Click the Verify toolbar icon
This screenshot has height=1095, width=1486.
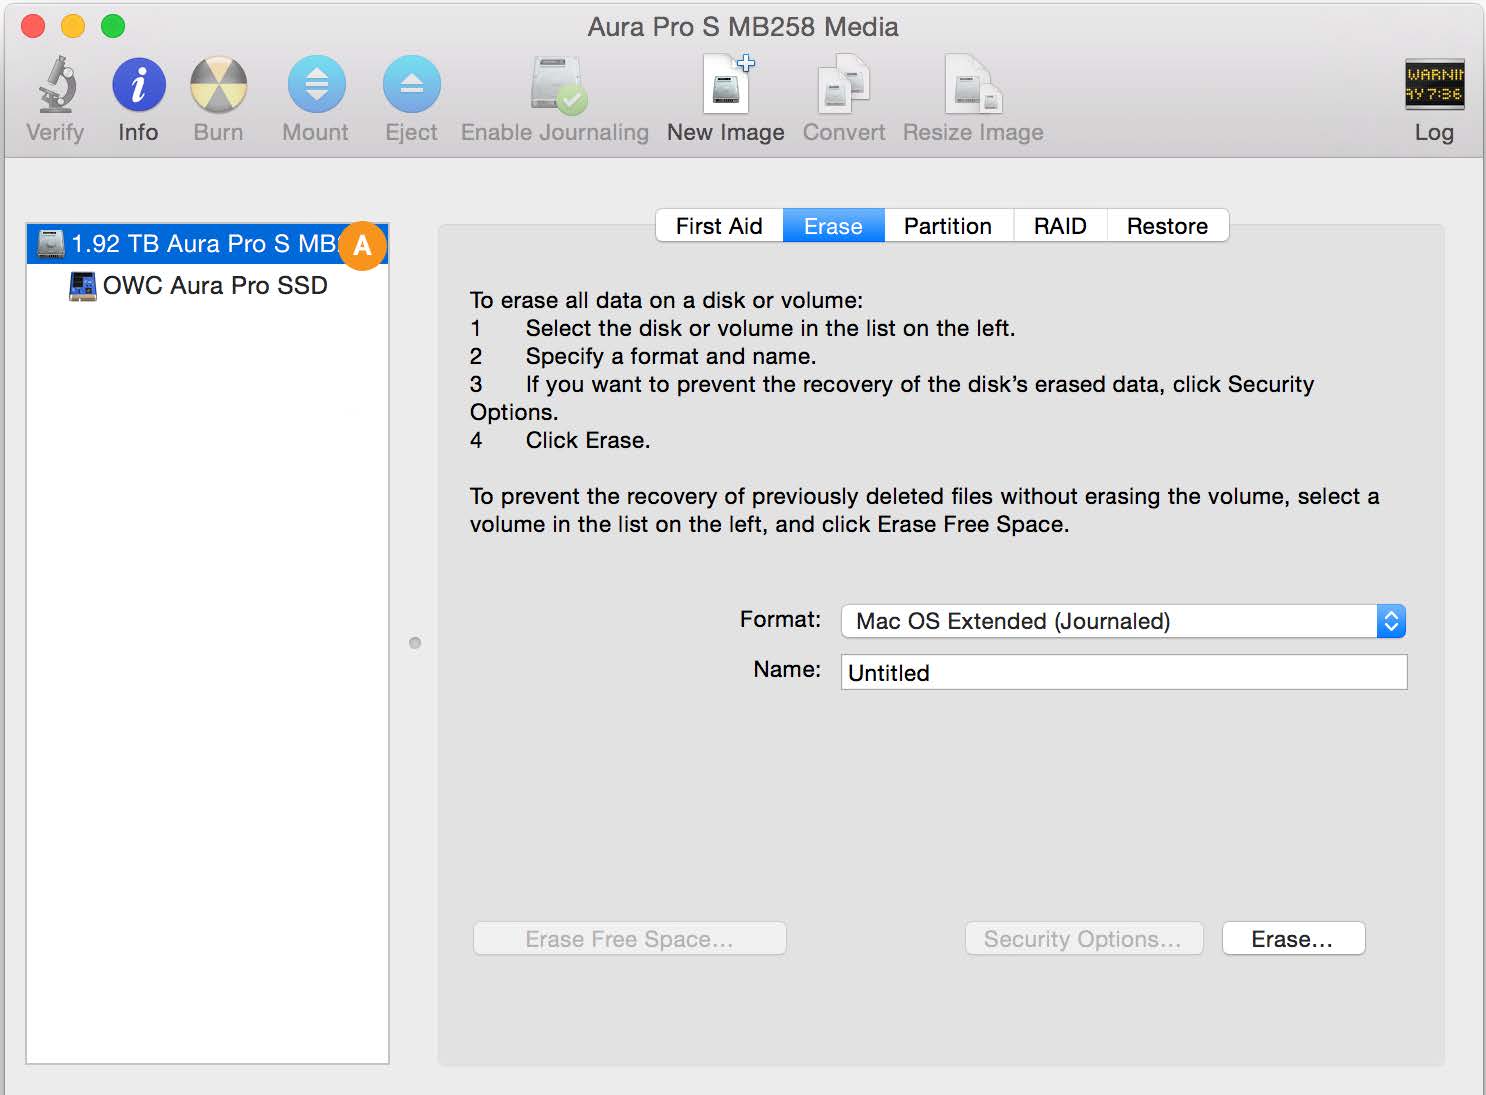point(55,95)
